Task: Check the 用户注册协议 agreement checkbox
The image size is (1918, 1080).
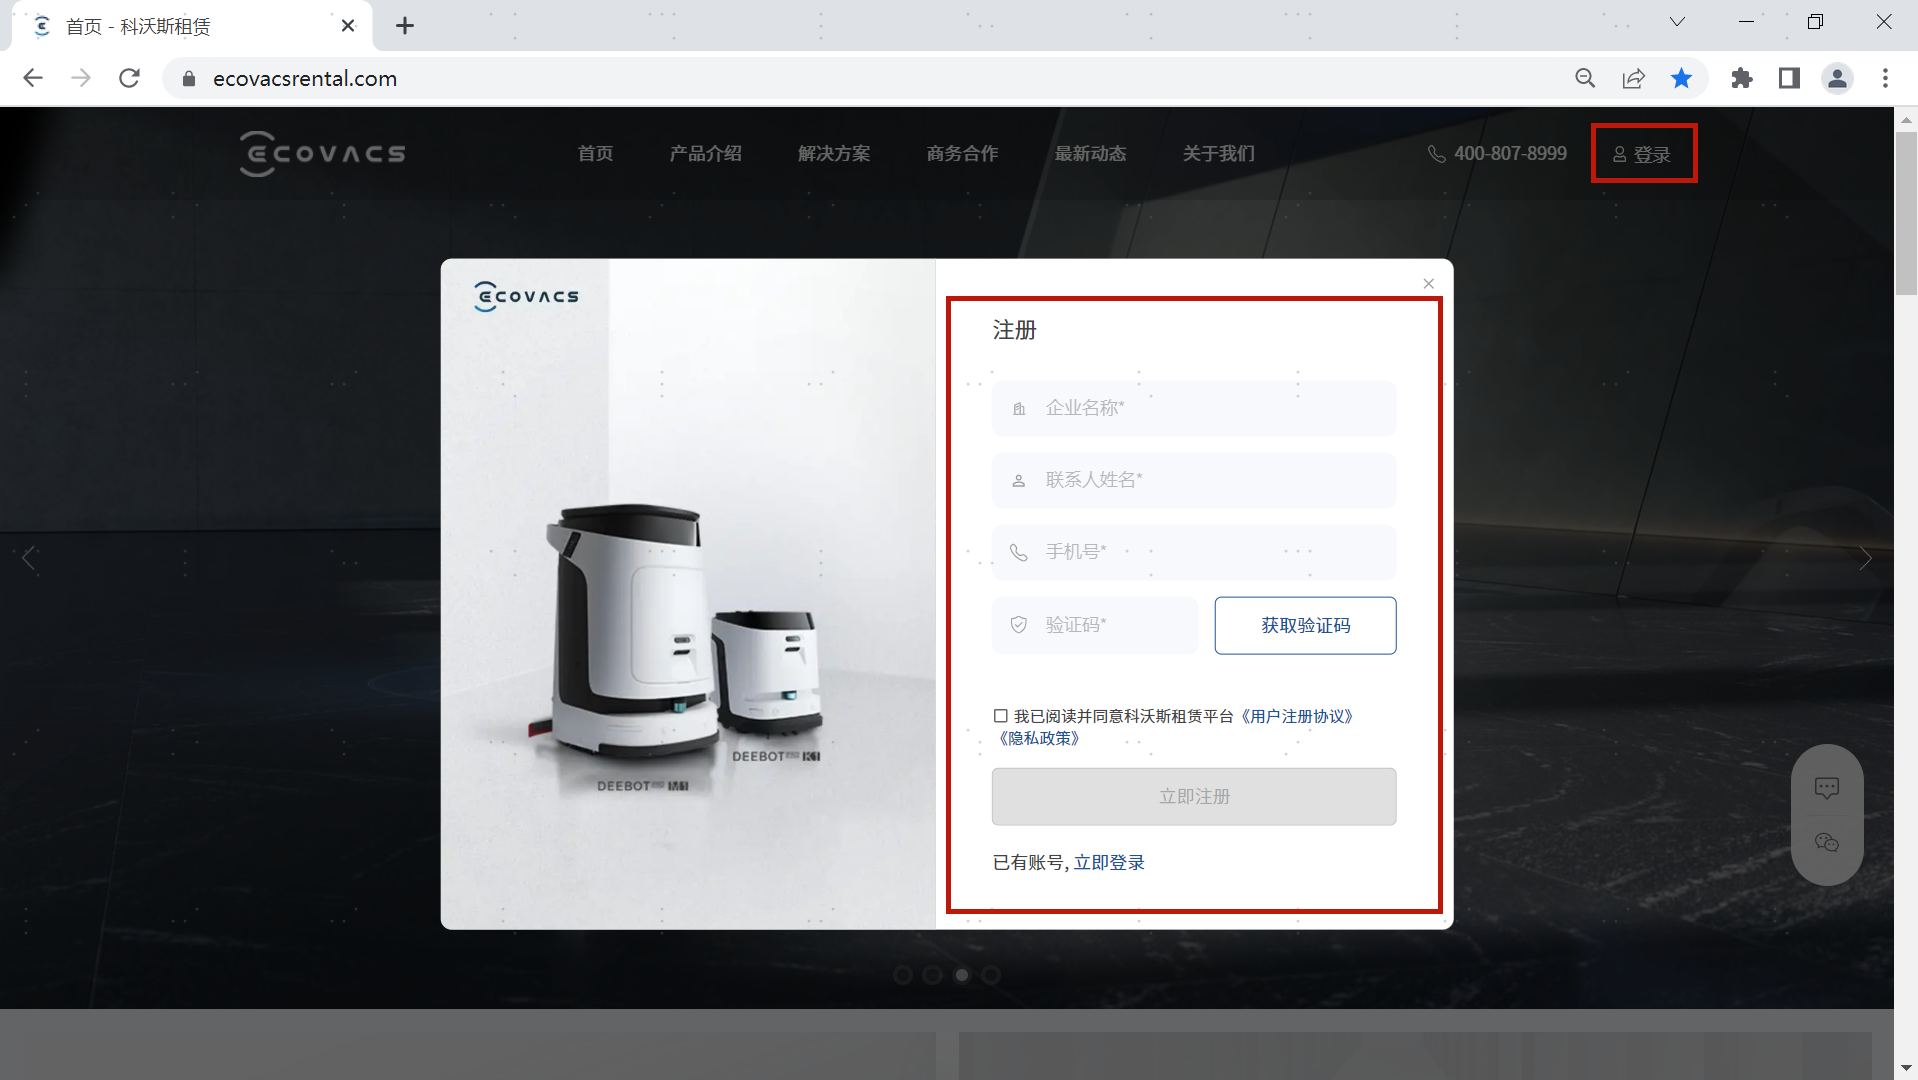Action: tap(1000, 716)
